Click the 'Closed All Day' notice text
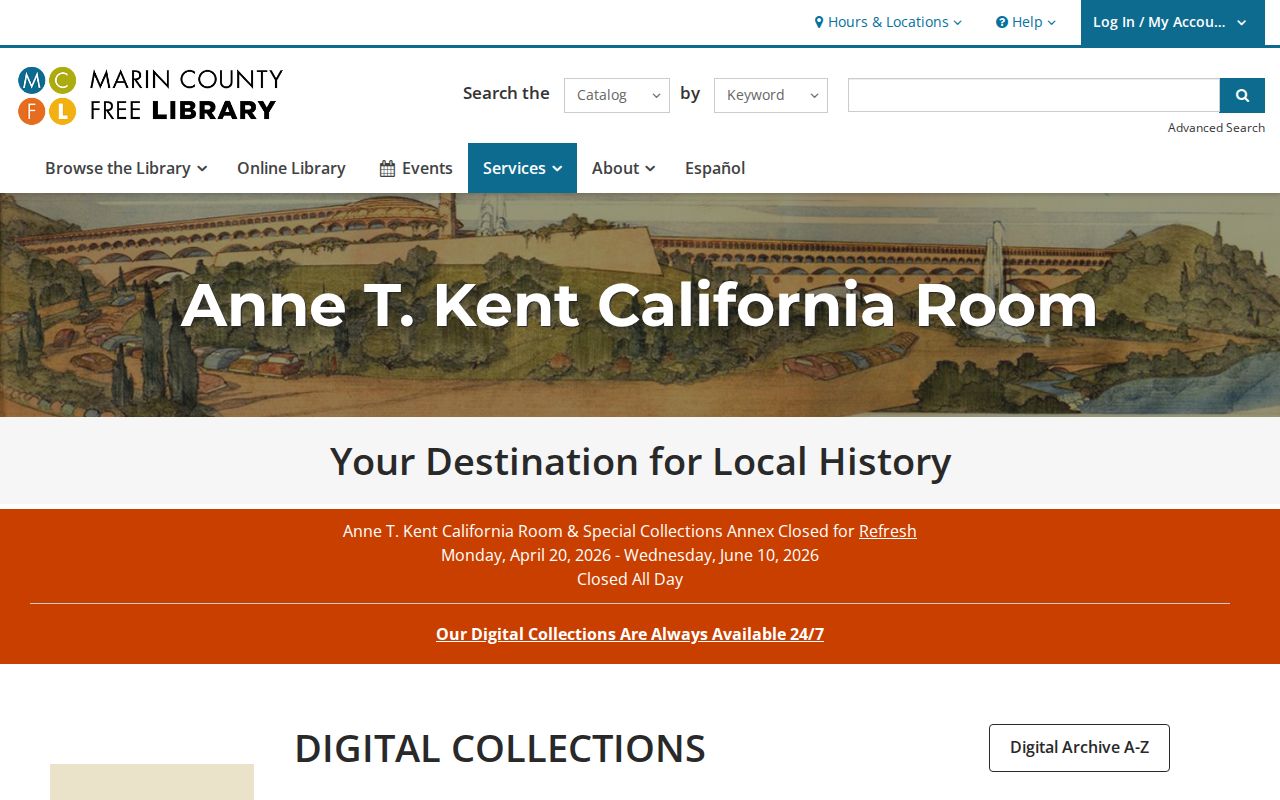This screenshot has width=1280, height=800. click(x=630, y=579)
